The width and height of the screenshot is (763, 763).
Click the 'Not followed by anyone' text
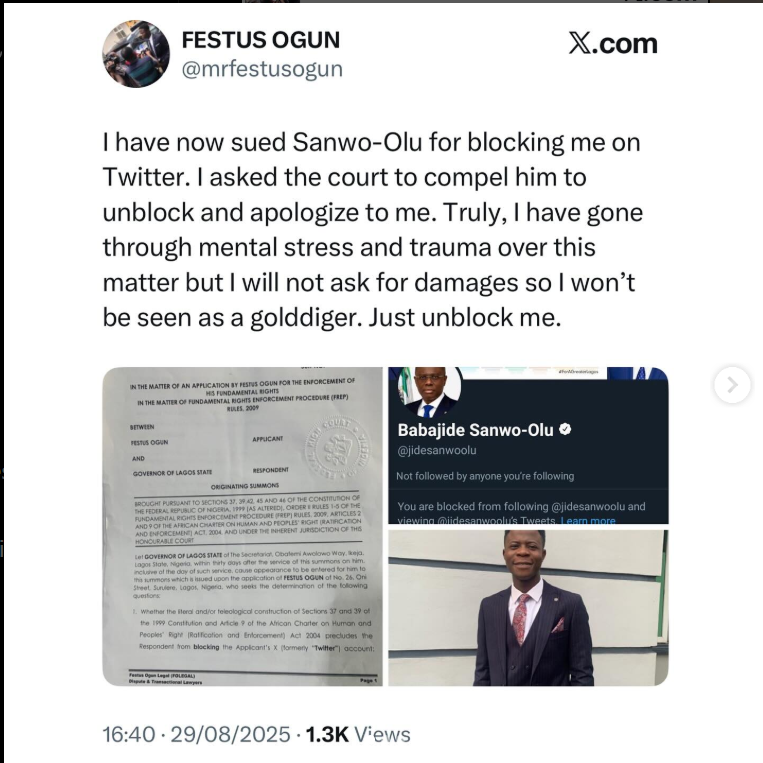[485, 476]
